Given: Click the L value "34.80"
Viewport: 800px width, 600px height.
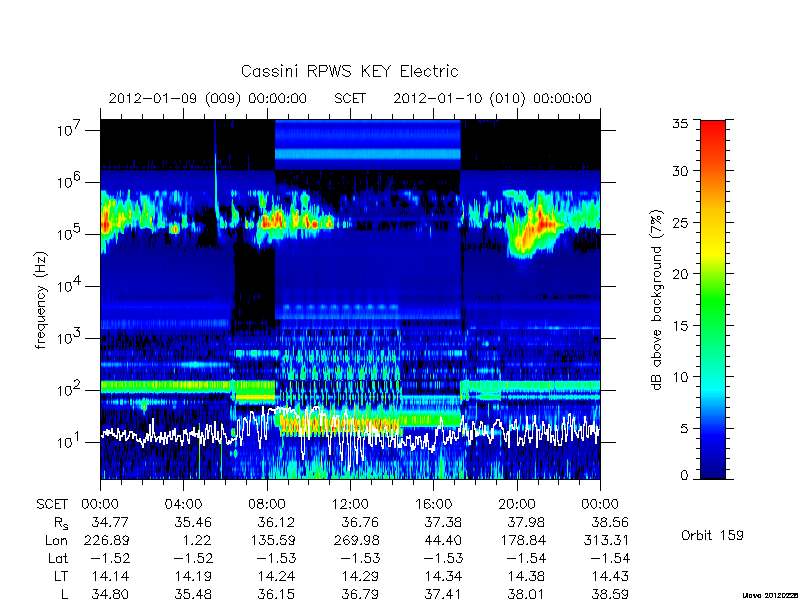Looking at the screenshot, I should click(110, 594).
